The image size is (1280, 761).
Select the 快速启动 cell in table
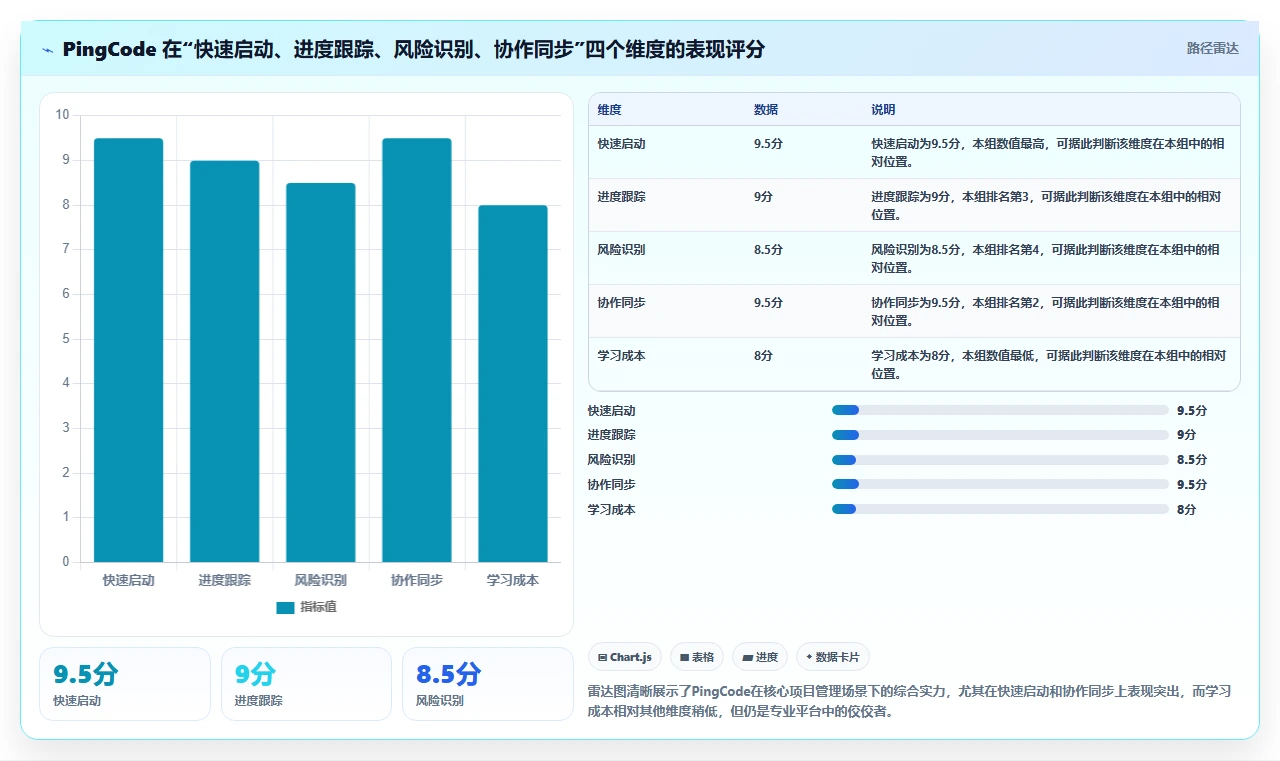click(621, 144)
